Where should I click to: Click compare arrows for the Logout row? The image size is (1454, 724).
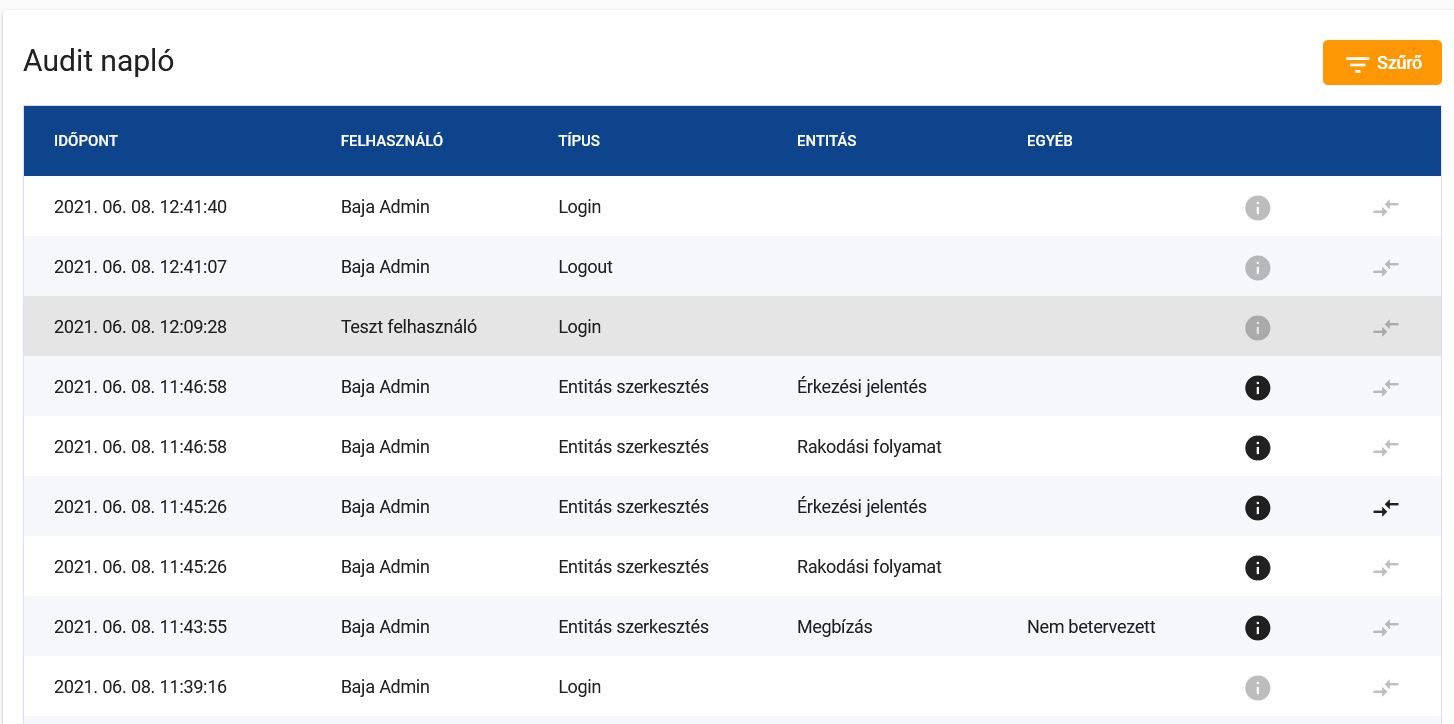pyautogui.click(x=1385, y=268)
